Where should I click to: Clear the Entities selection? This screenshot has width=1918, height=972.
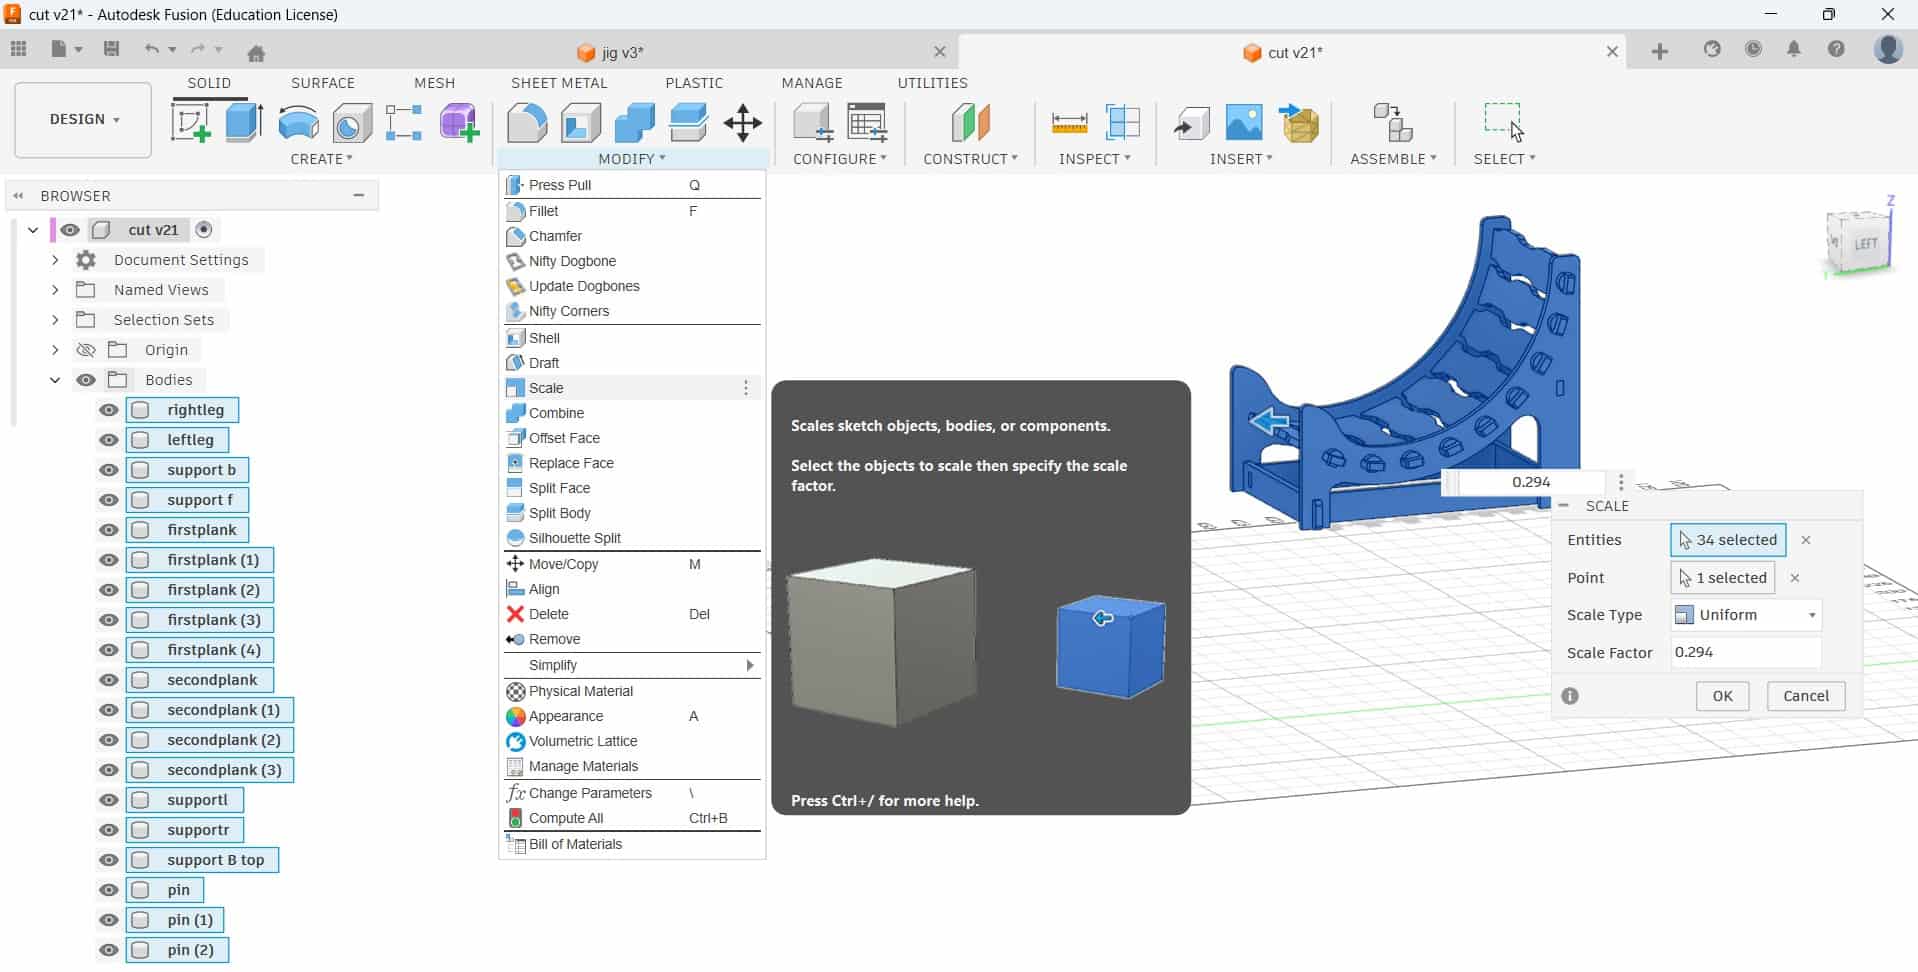1806,540
